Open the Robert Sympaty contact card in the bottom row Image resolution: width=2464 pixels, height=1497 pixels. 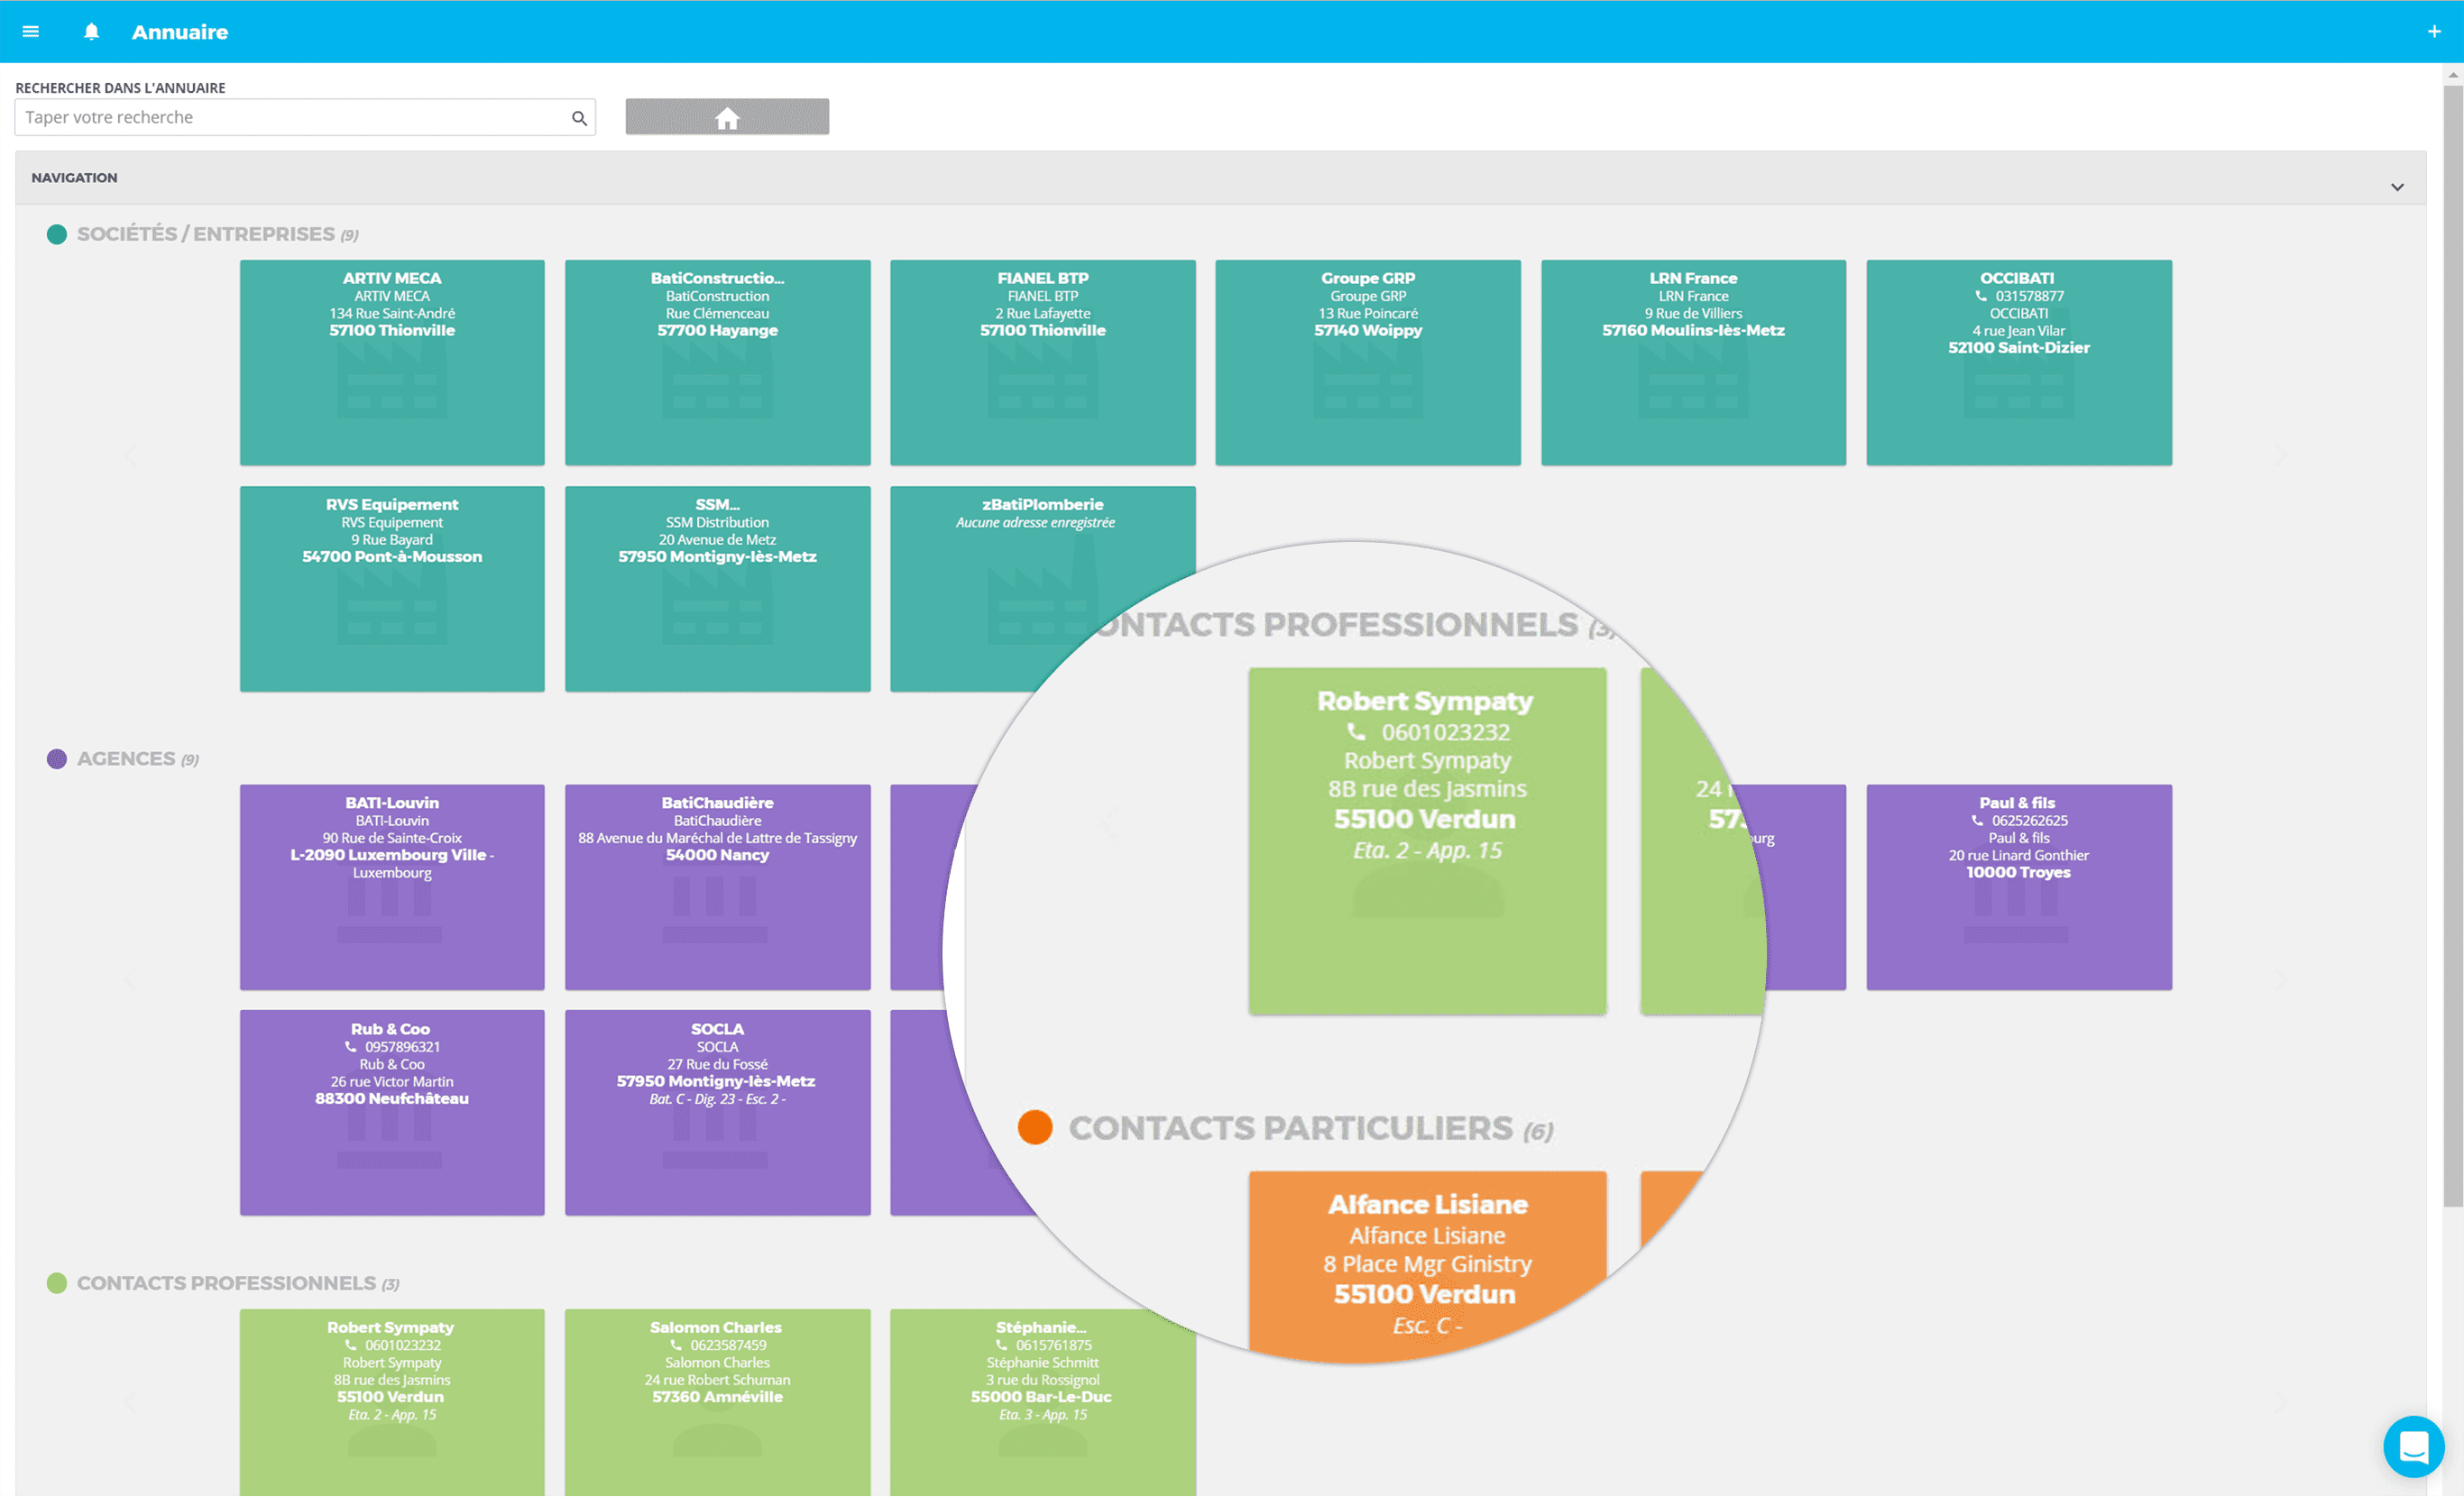pyautogui.click(x=392, y=1403)
